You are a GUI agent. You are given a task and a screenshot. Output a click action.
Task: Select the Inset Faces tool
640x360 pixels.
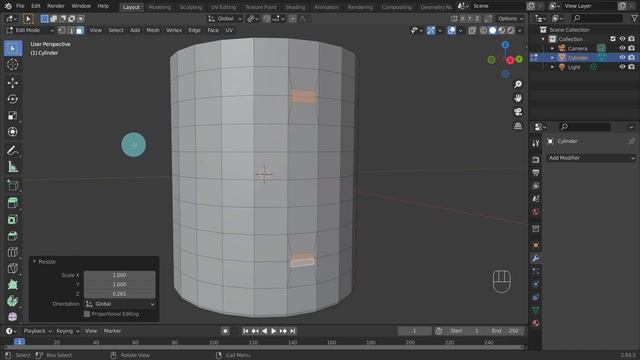[x=13, y=220]
